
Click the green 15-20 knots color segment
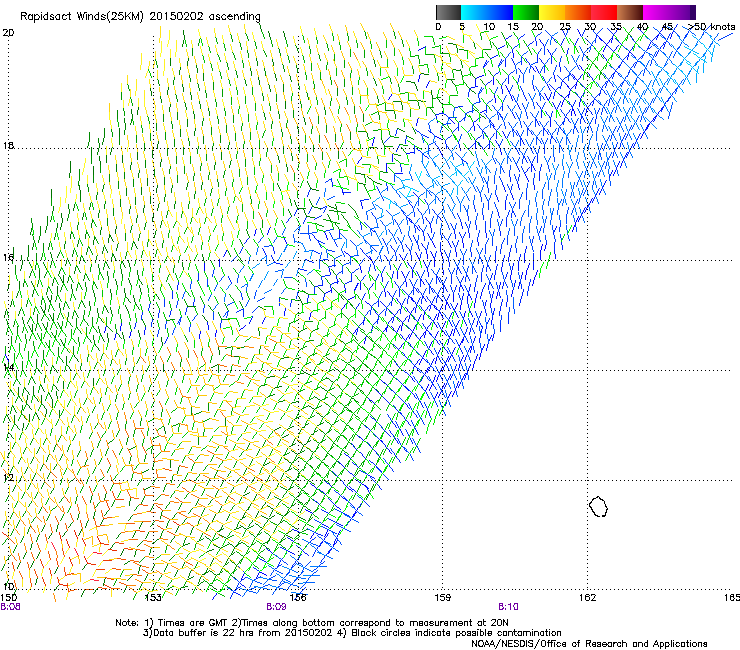(526, 12)
